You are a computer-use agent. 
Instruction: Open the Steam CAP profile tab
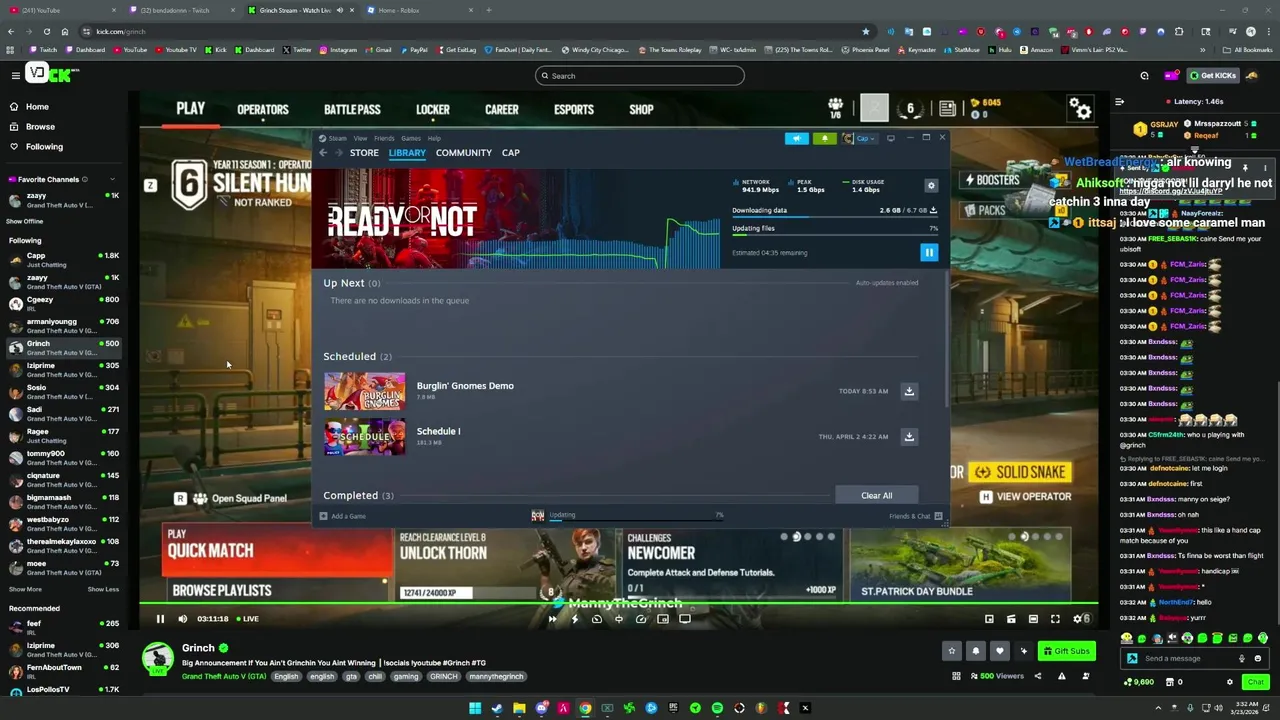[x=510, y=153]
